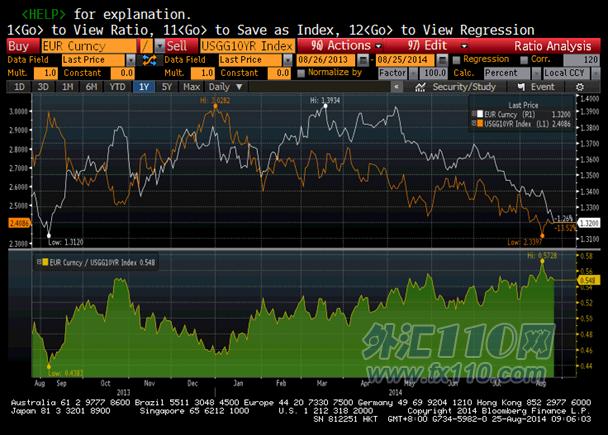
Task: Click the Hi 0.5728 ratio marker
Action: (542, 261)
